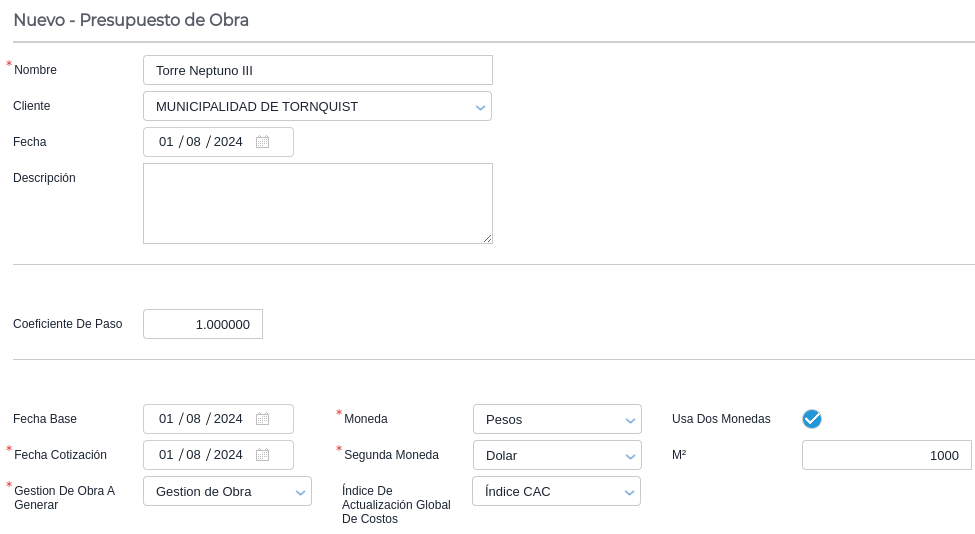
Task: Open the calendar picker for Fecha
Action: point(262,142)
